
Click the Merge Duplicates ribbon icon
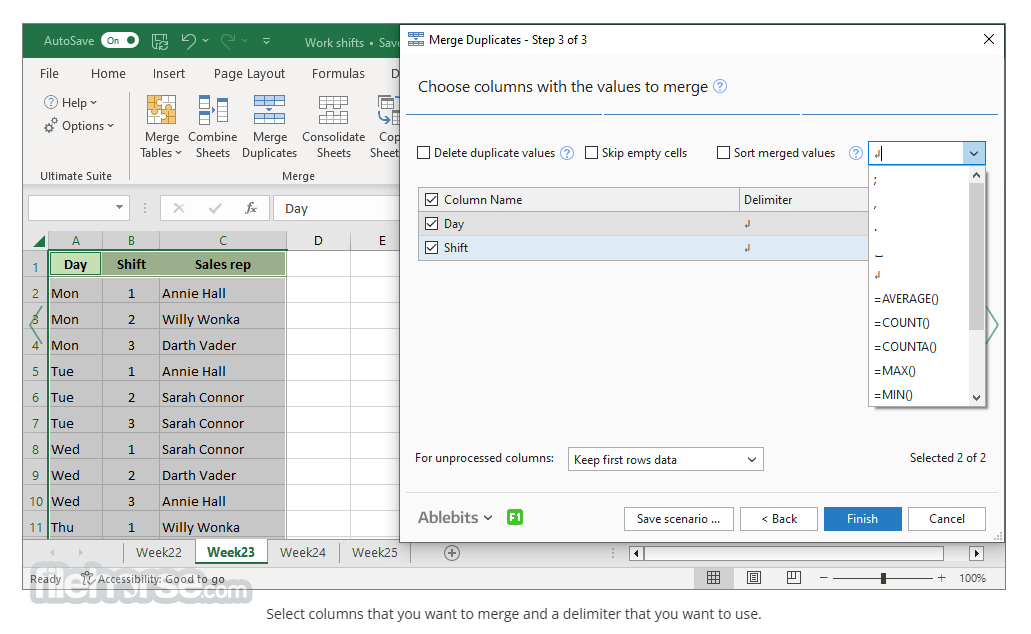[270, 109]
